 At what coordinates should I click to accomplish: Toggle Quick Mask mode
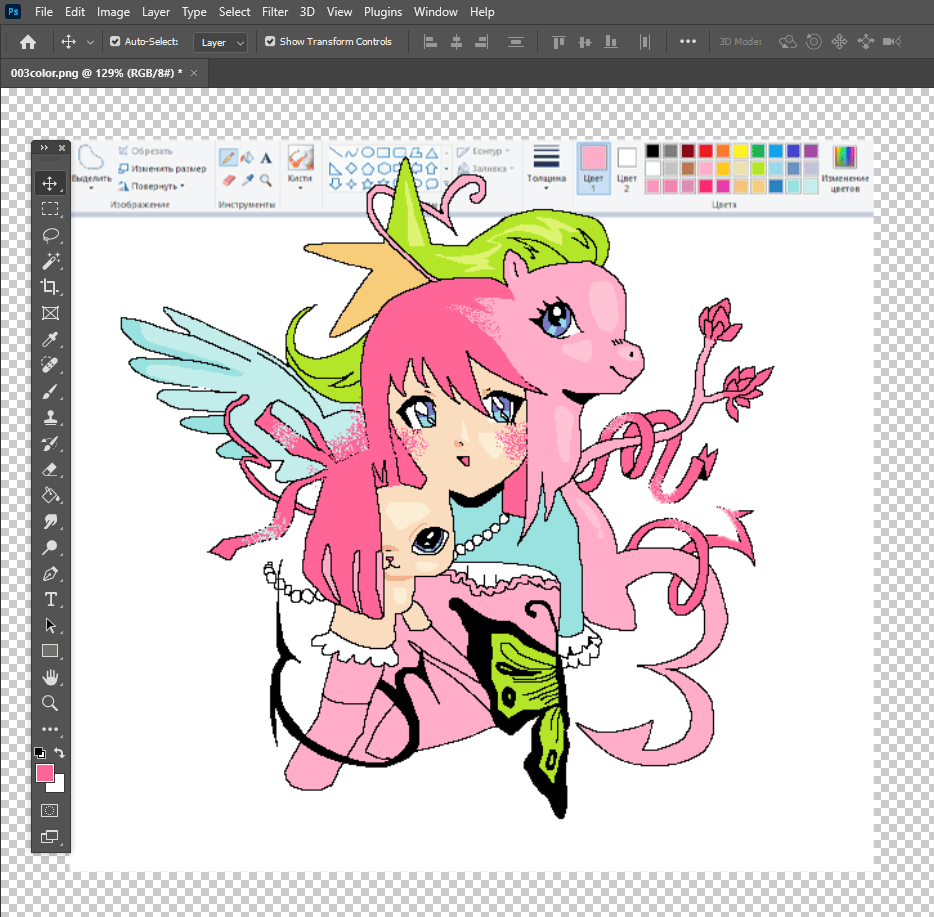coord(50,810)
